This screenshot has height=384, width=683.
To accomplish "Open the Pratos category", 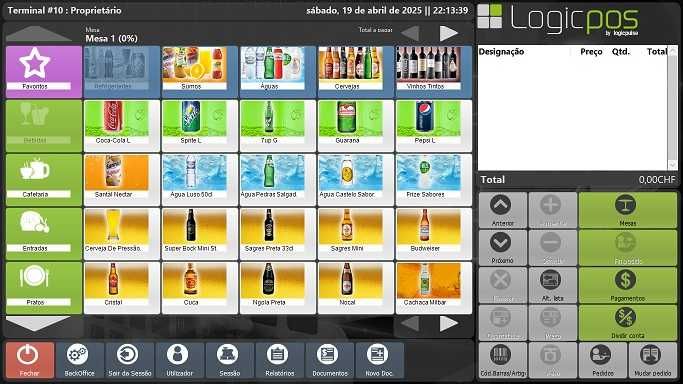I will point(44,287).
